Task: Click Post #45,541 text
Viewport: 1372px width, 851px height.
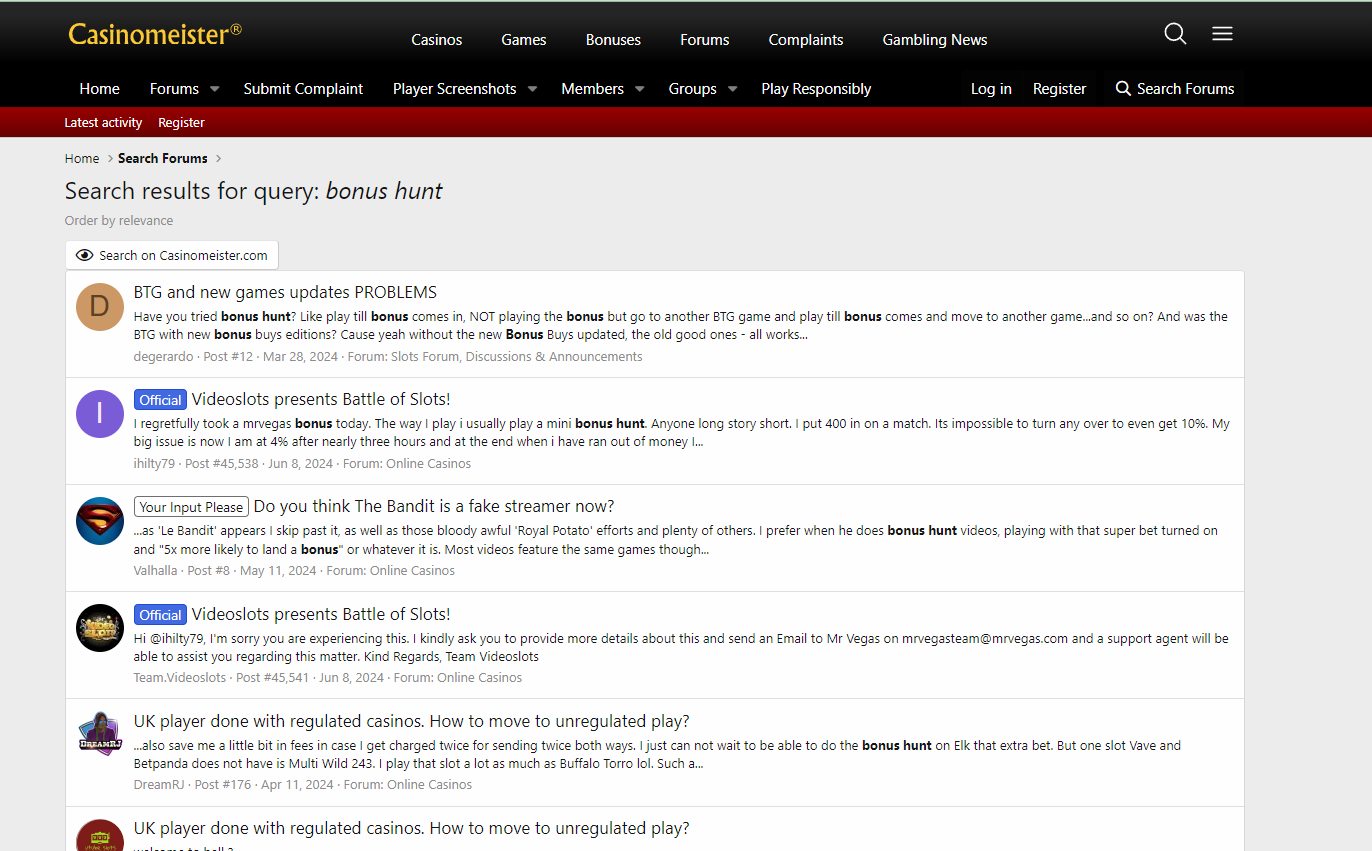Action: [x=273, y=677]
